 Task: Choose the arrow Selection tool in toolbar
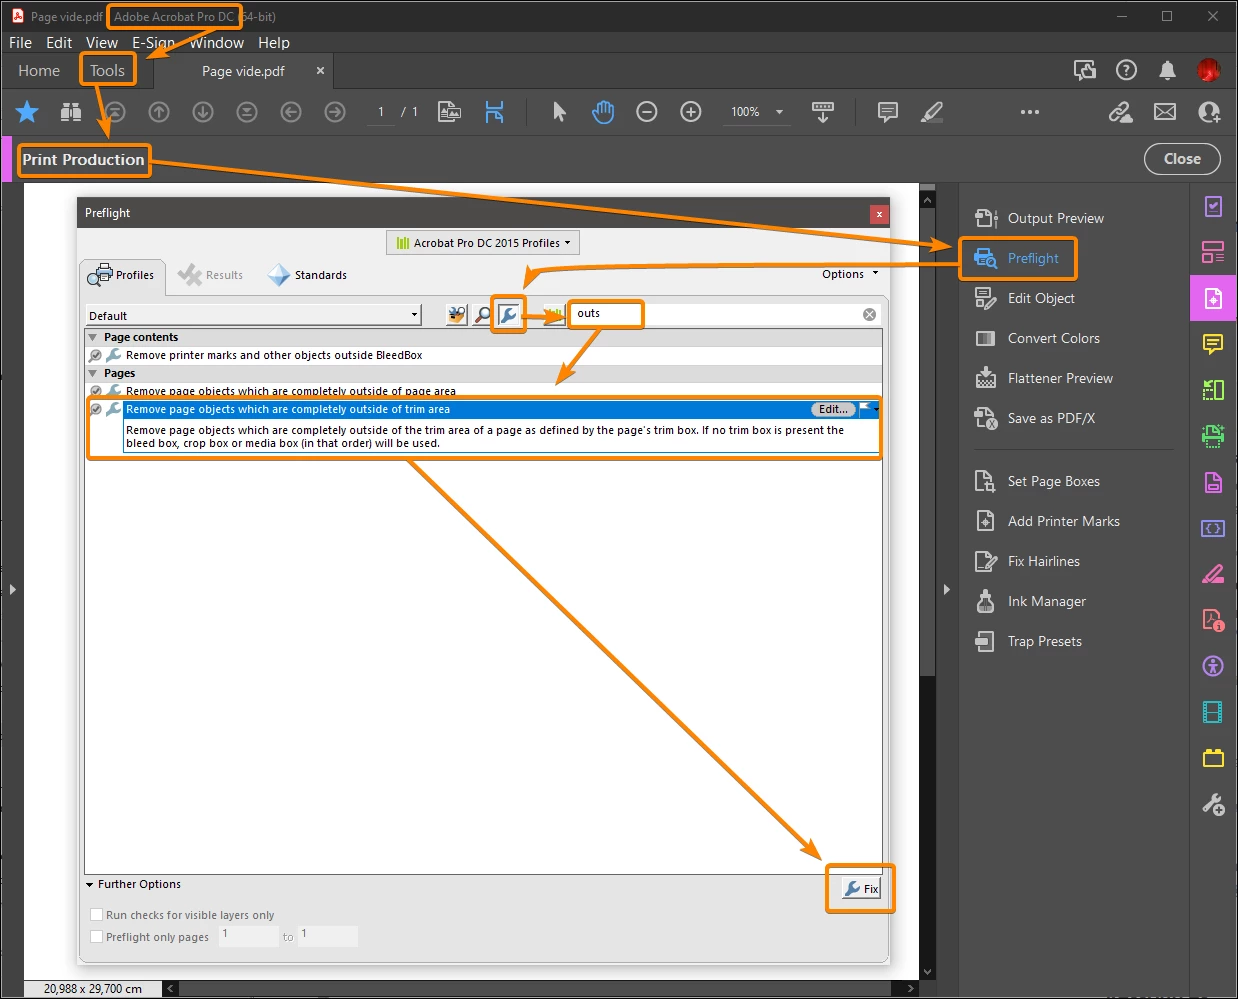(x=559, y=112)
